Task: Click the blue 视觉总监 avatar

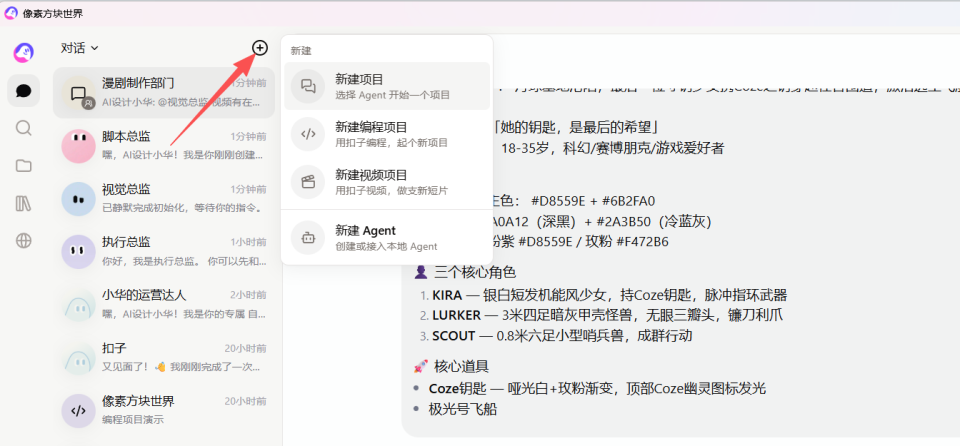Action: click(x=78, y=198)
